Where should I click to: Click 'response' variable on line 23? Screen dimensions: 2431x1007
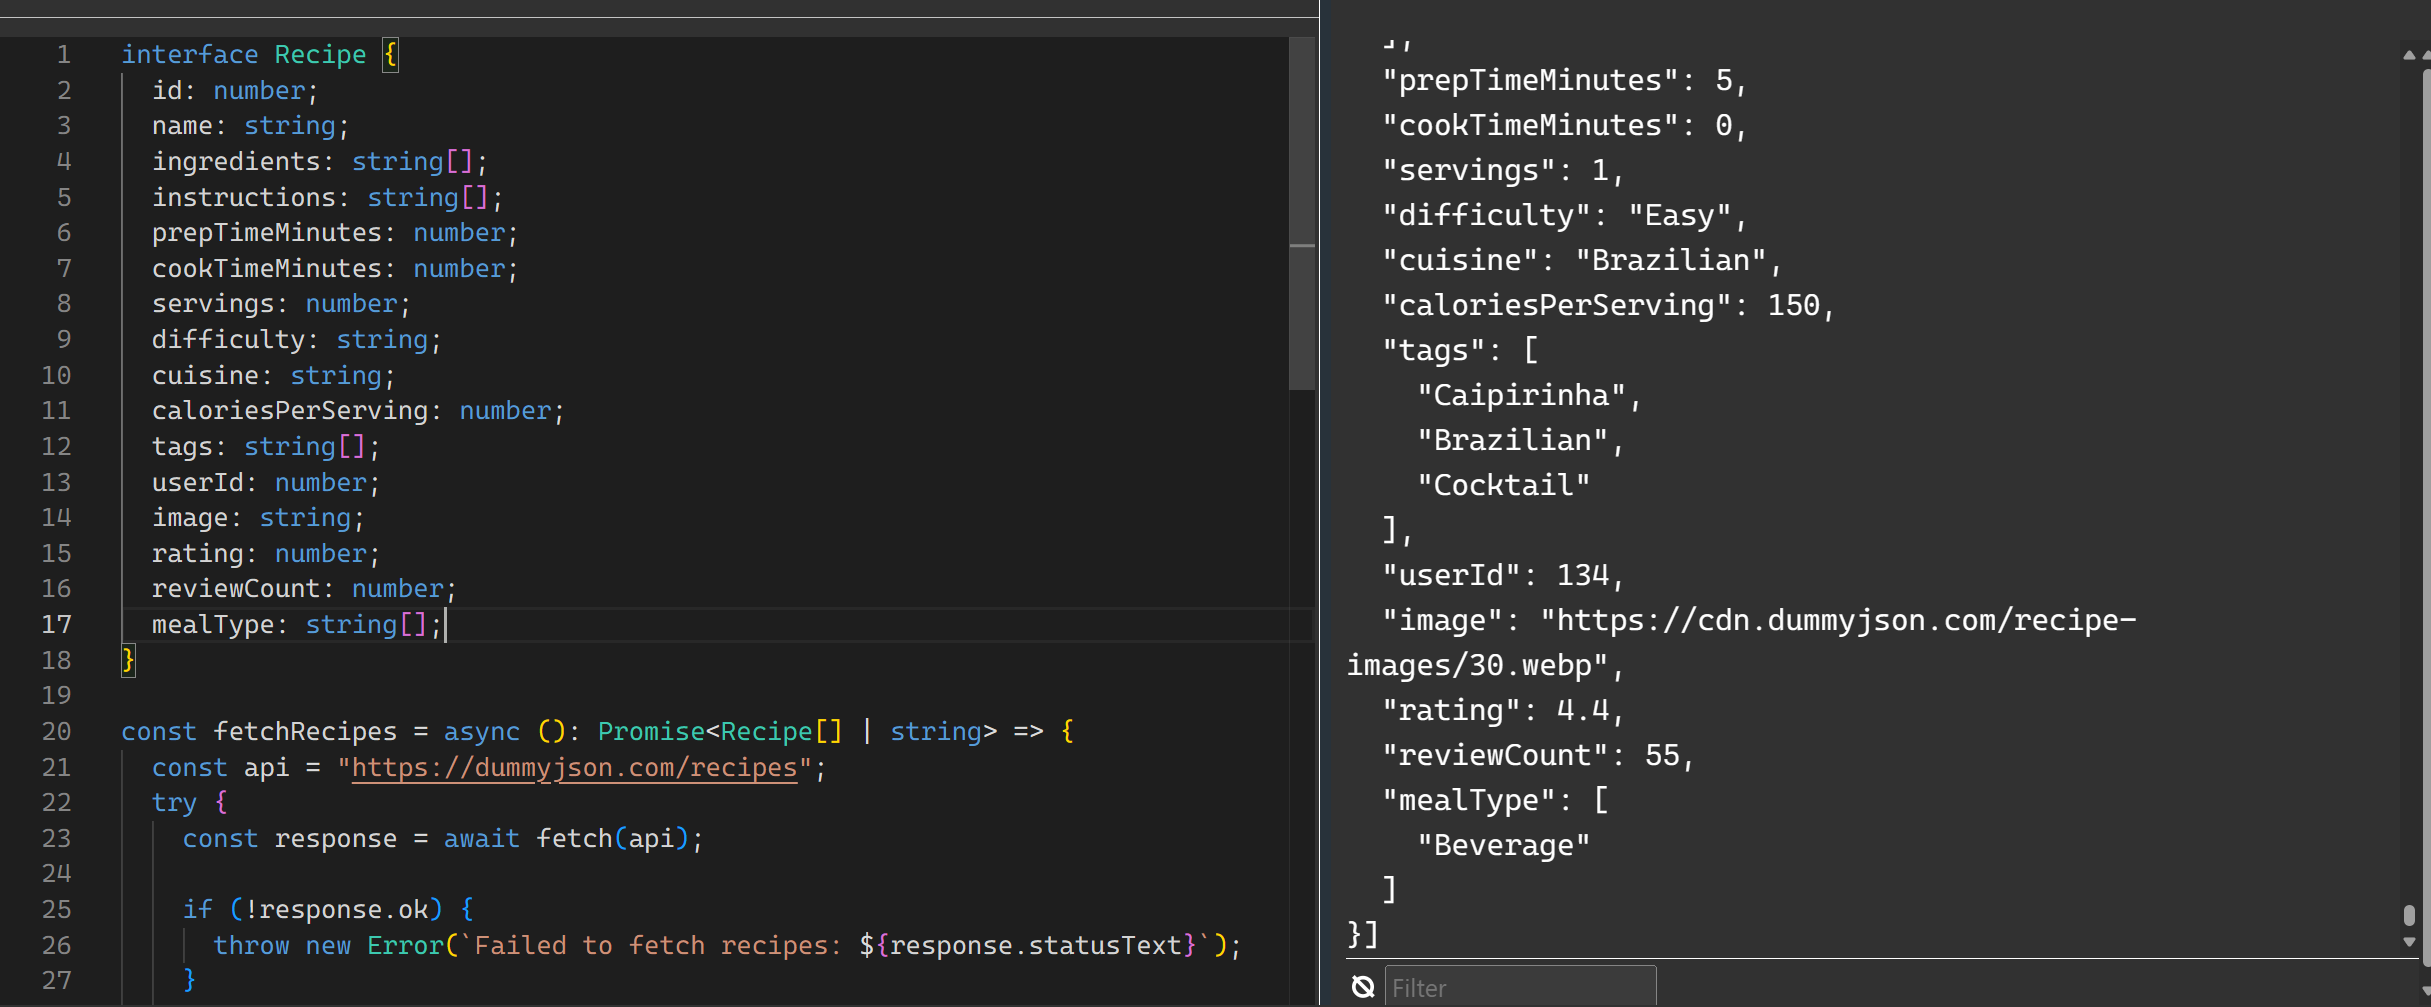(x=336, y=839)
